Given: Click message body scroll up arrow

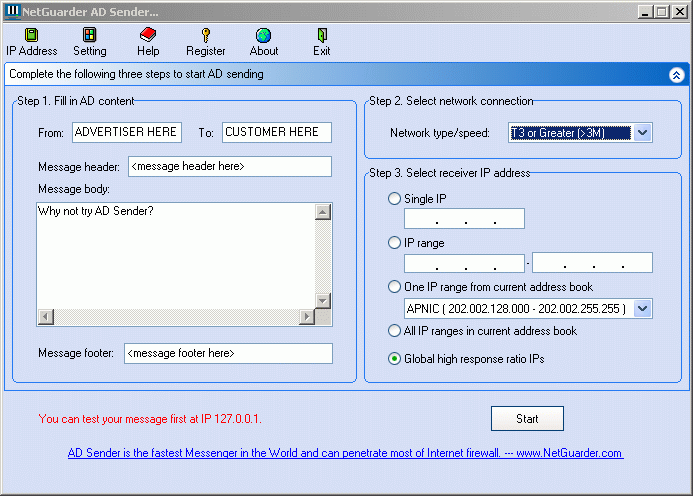Looking at the screenshot, I should point(323,212).
